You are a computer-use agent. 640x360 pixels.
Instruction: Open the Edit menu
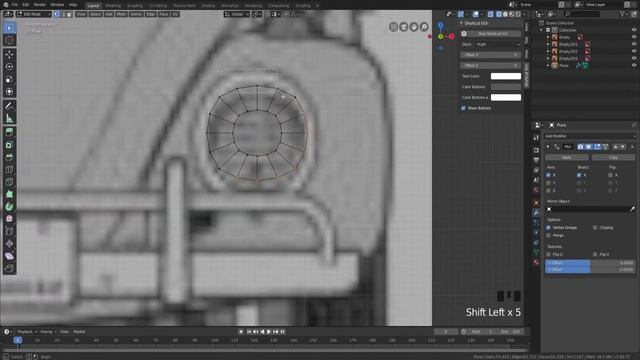point(26,5)
